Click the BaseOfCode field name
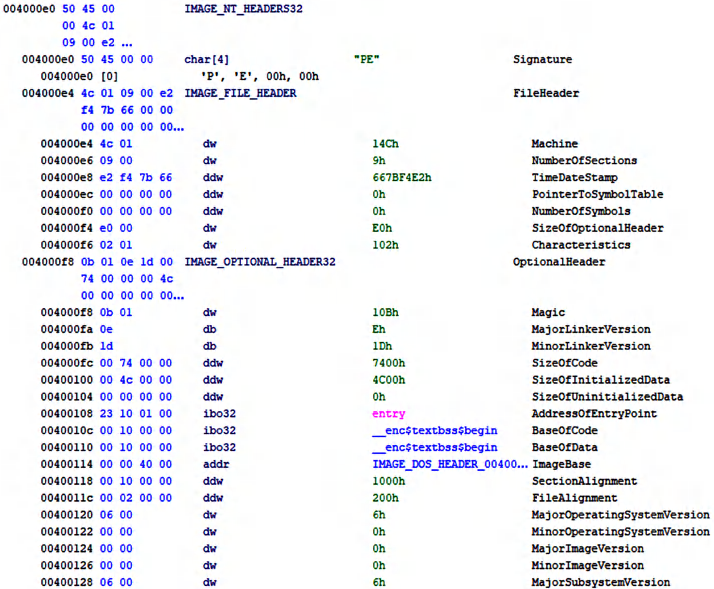The width and height of the screenshot is (714, 589). (564, 430)
